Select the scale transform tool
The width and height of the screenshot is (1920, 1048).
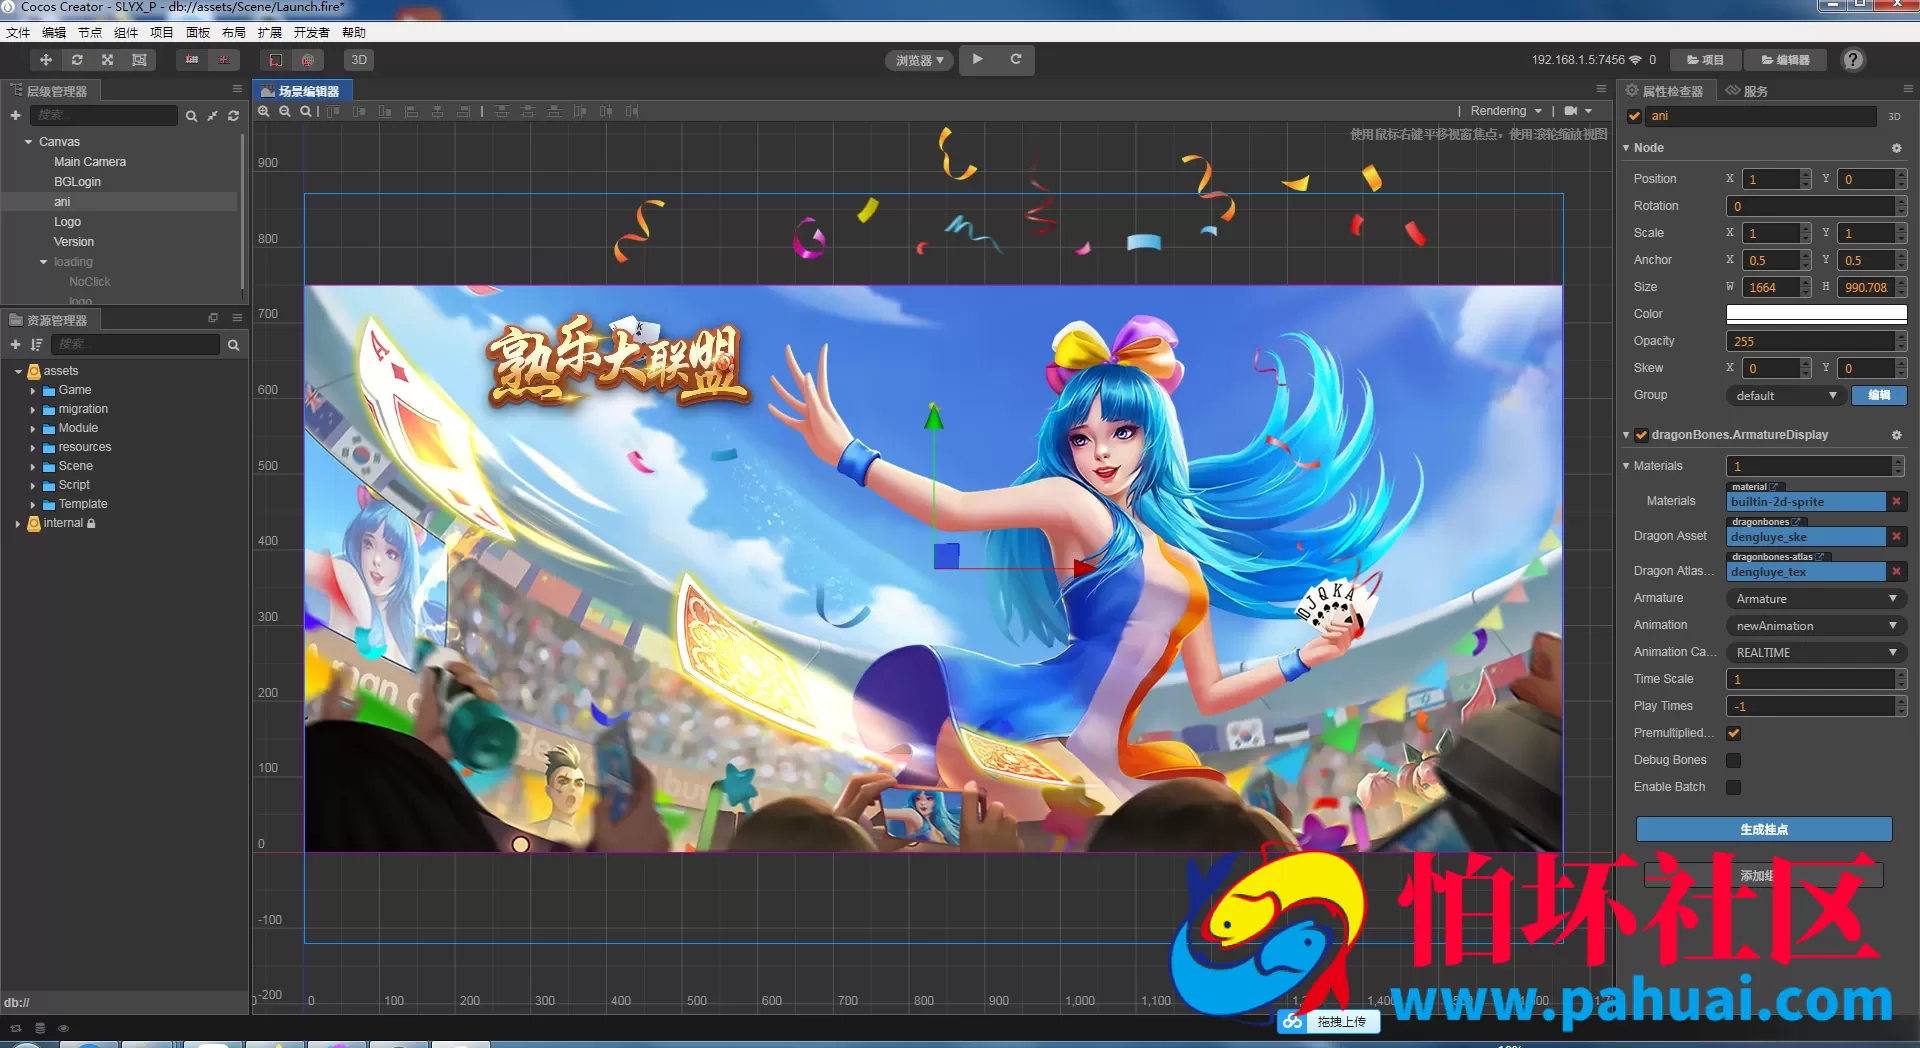click(108, 60)
